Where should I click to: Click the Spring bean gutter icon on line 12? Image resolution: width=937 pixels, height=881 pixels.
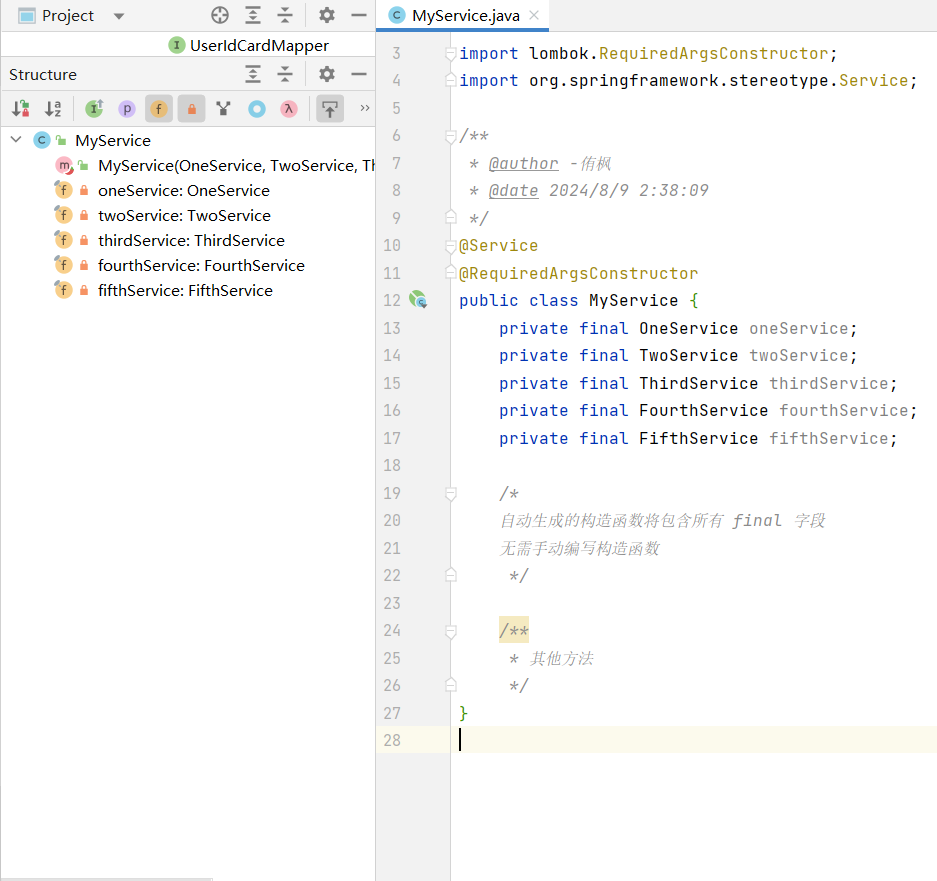(x=419, y=300)
